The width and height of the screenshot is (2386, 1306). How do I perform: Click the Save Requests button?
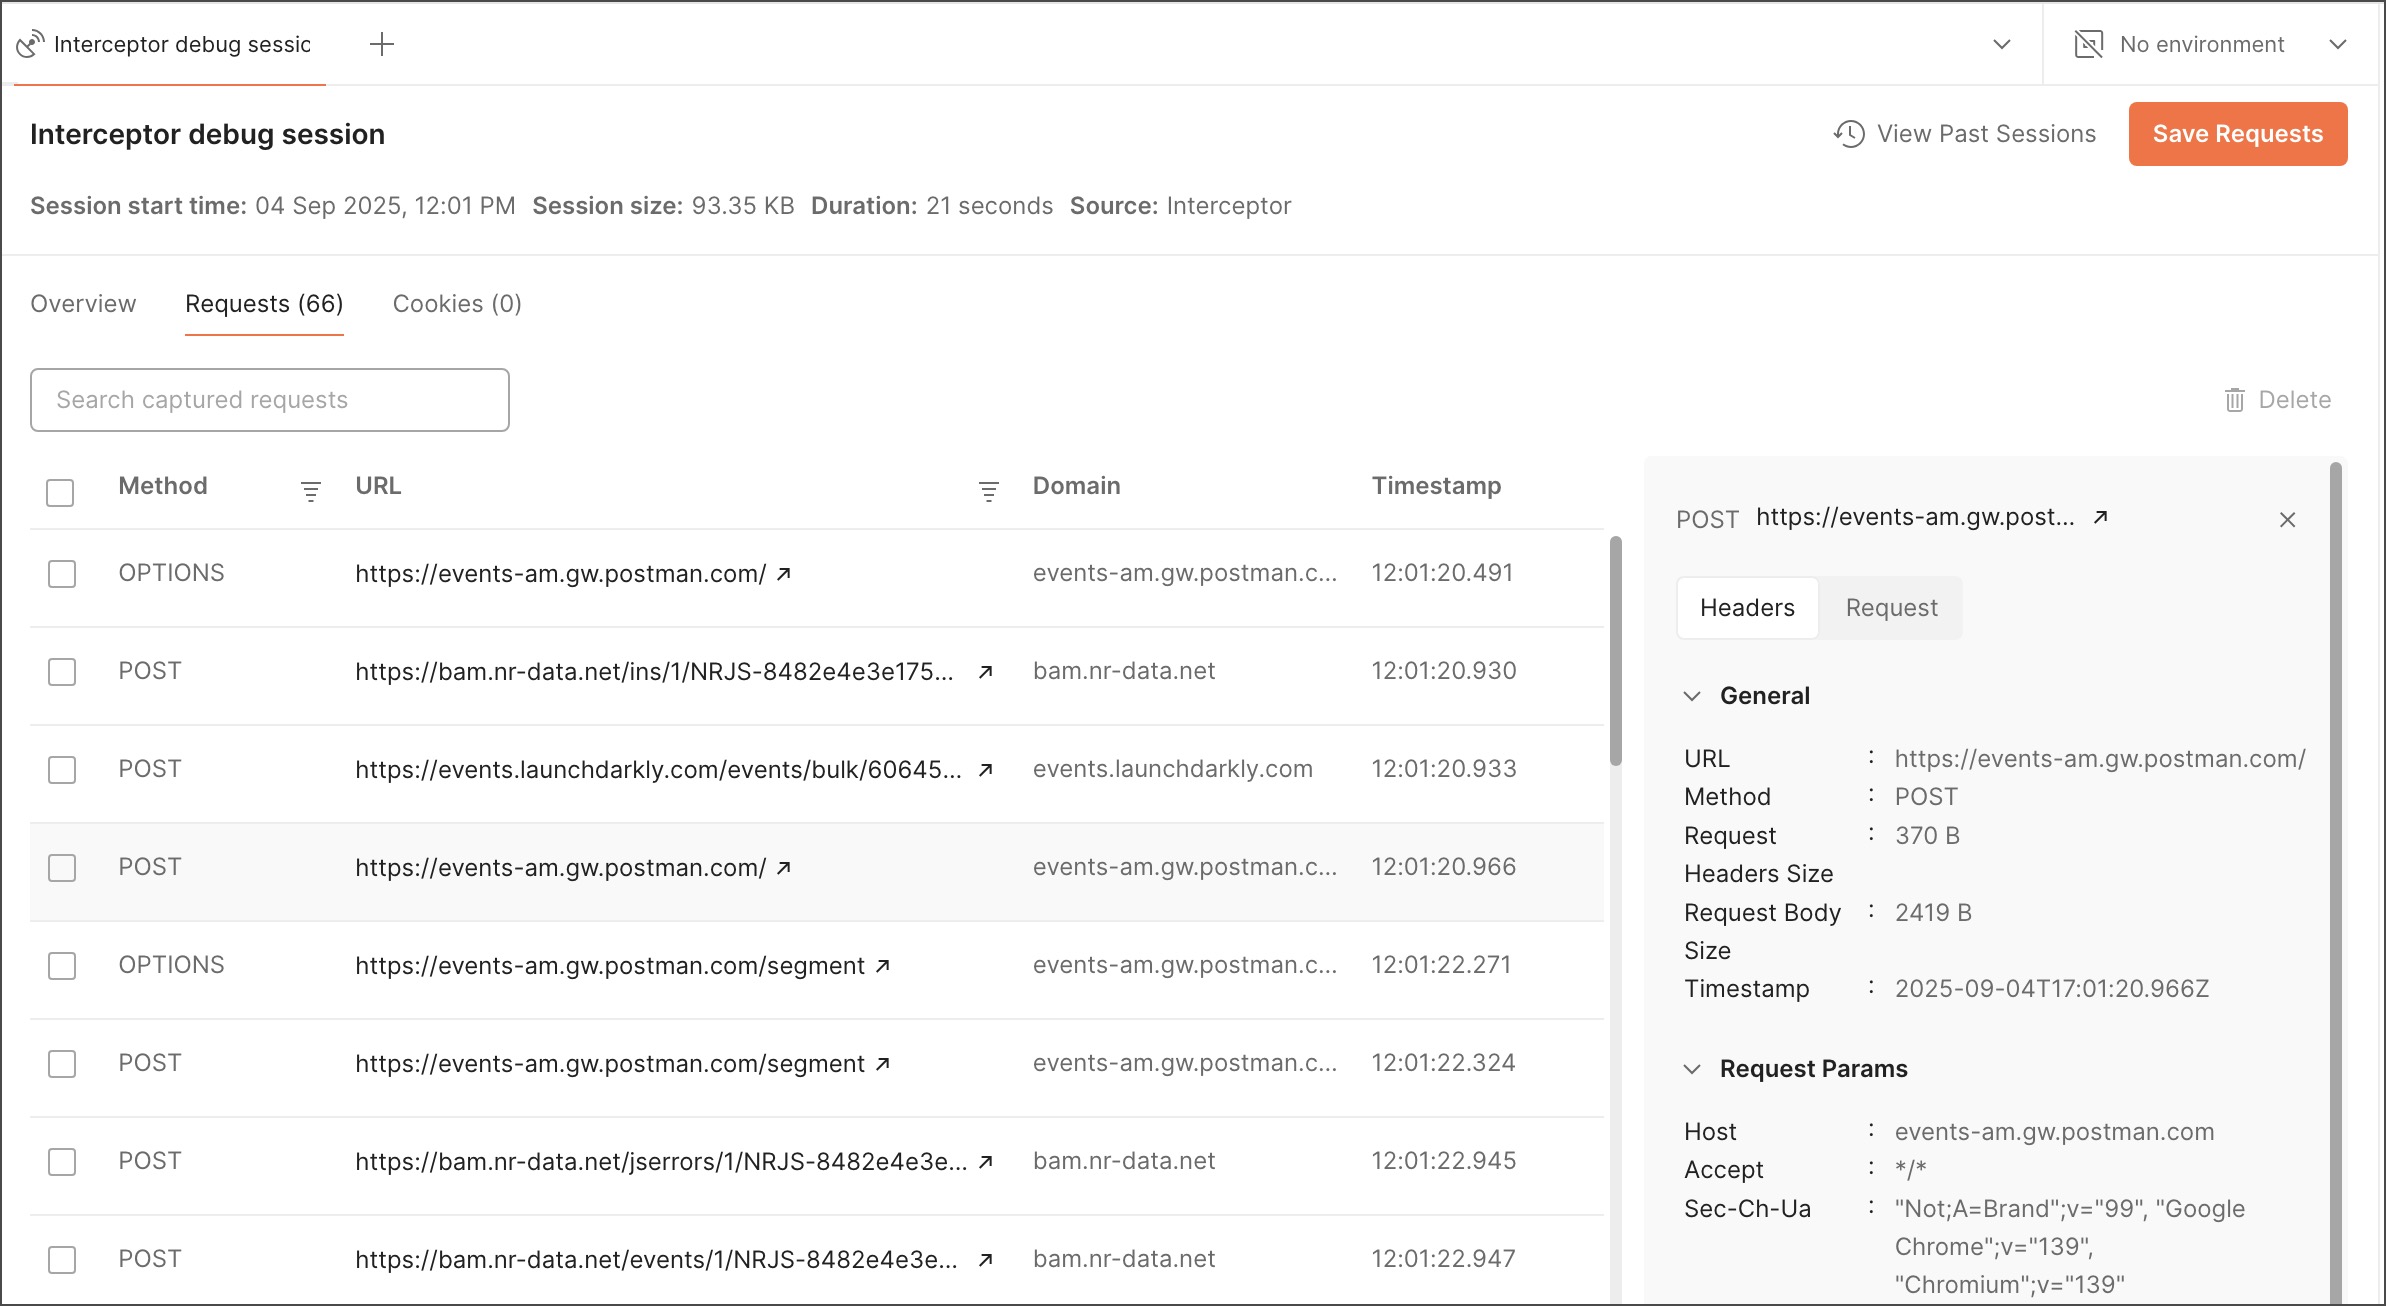point(2238,134)
